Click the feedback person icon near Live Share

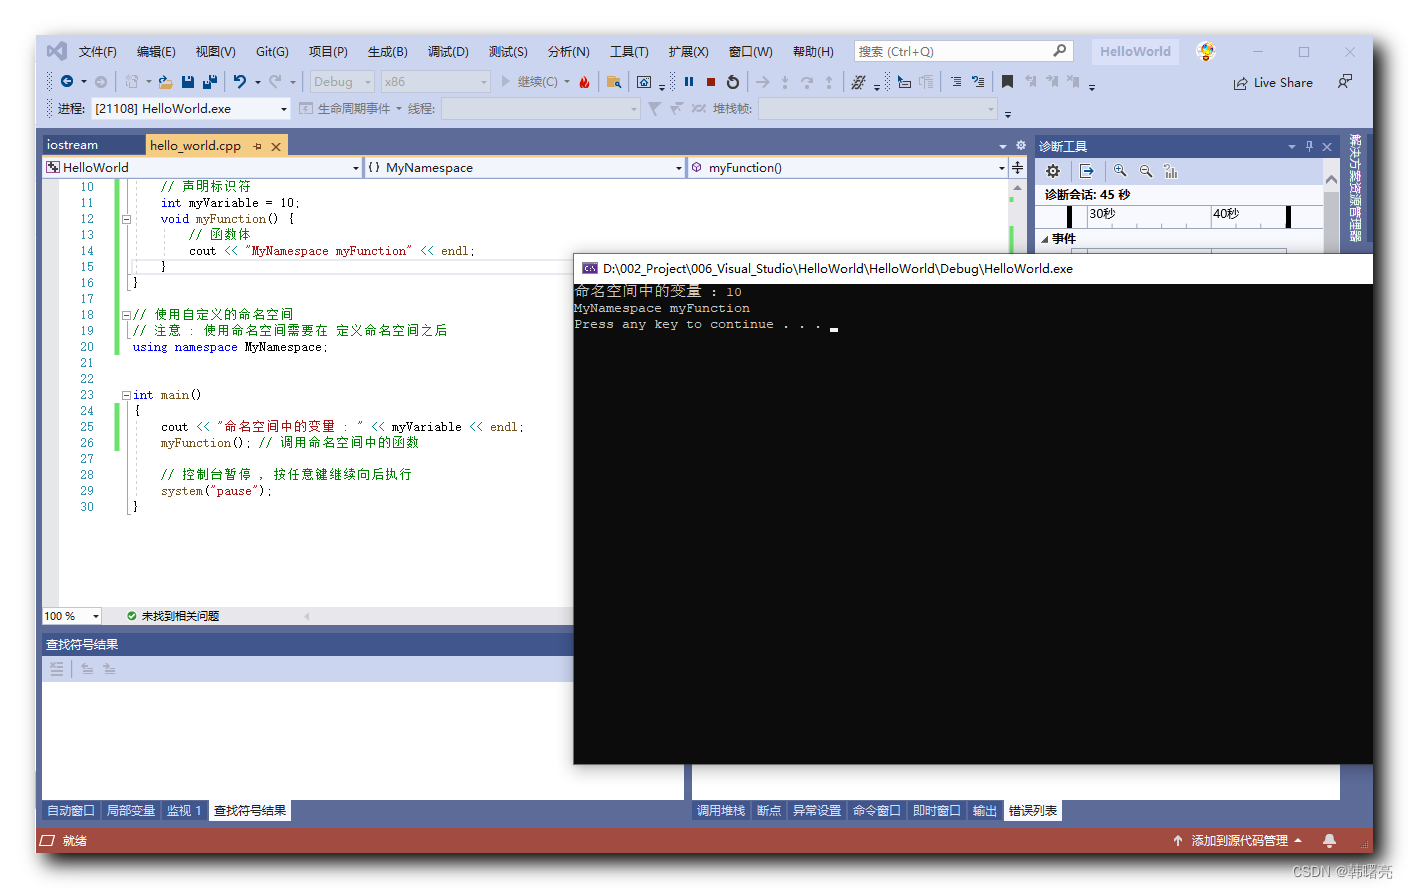1345,82
